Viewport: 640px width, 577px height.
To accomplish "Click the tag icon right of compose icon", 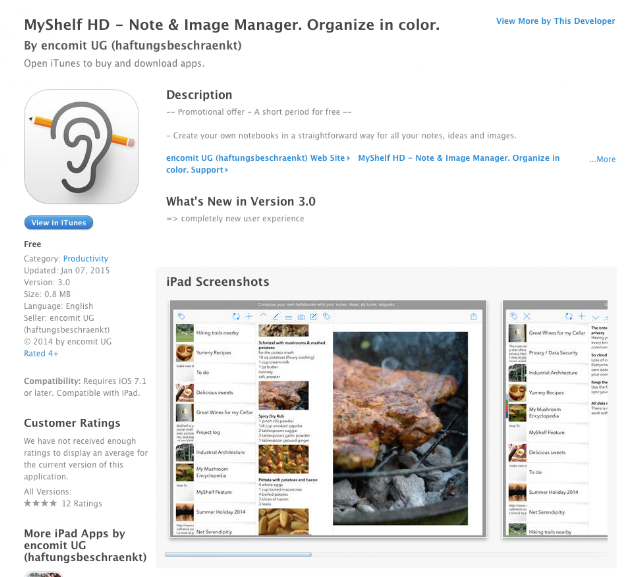I will [x=327, y=316].
